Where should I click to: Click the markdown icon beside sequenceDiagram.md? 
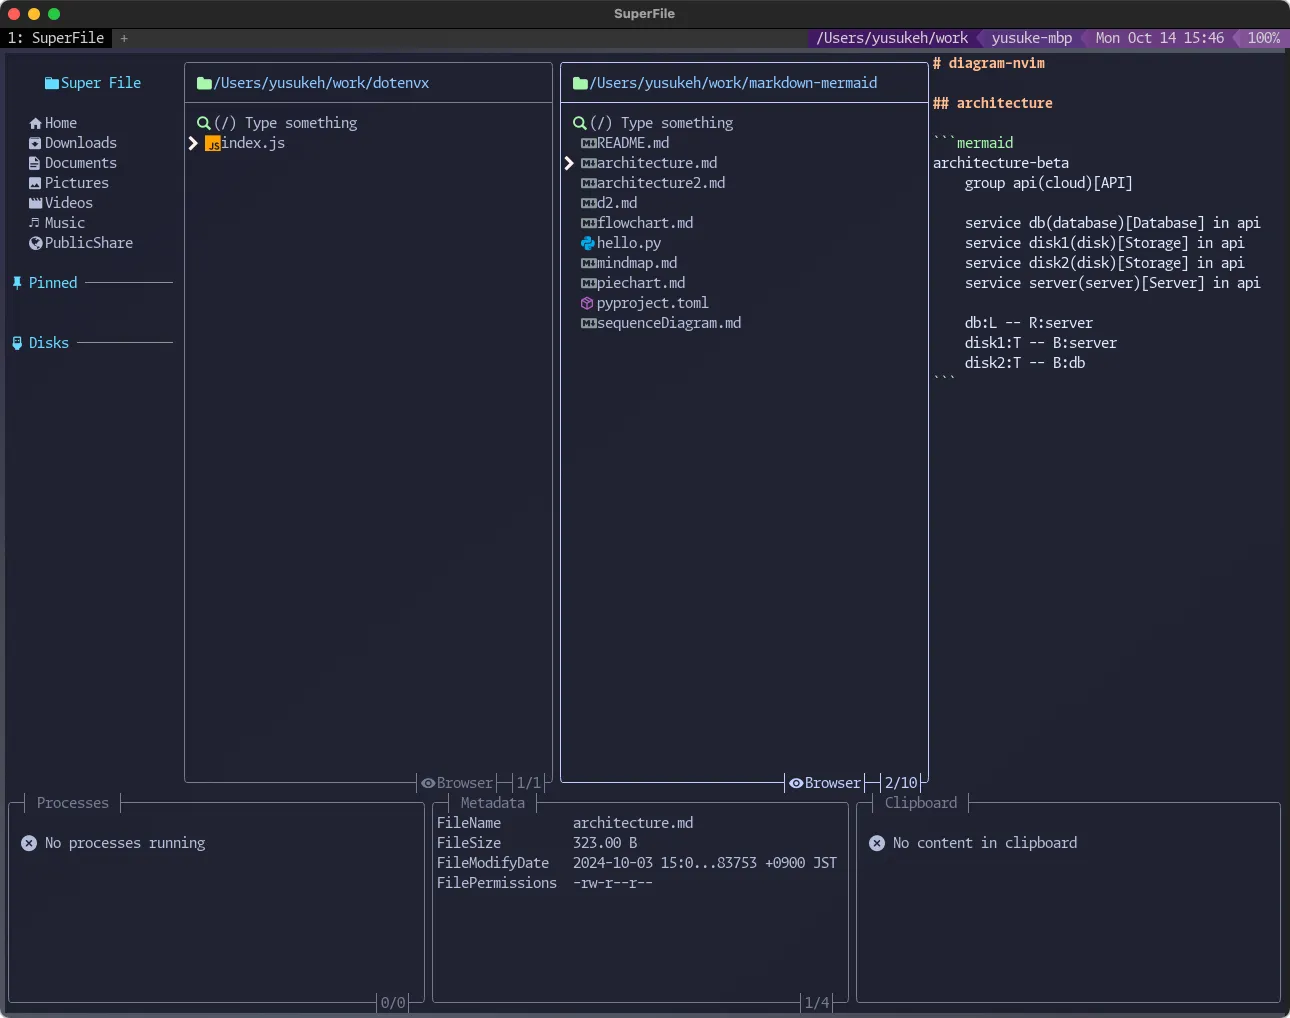588,323
